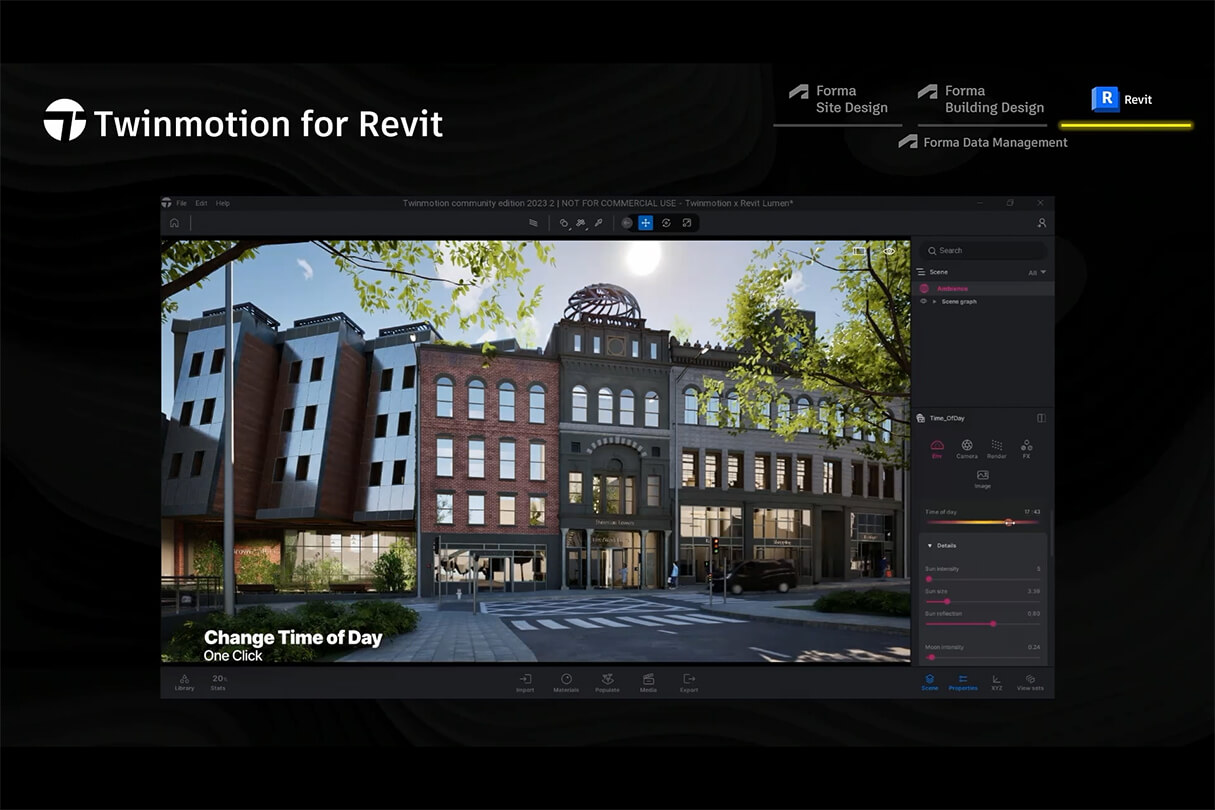The height and width of the screenshot is (810, 1215).
Task: Click the scene Search field
Action: point(983,251)
